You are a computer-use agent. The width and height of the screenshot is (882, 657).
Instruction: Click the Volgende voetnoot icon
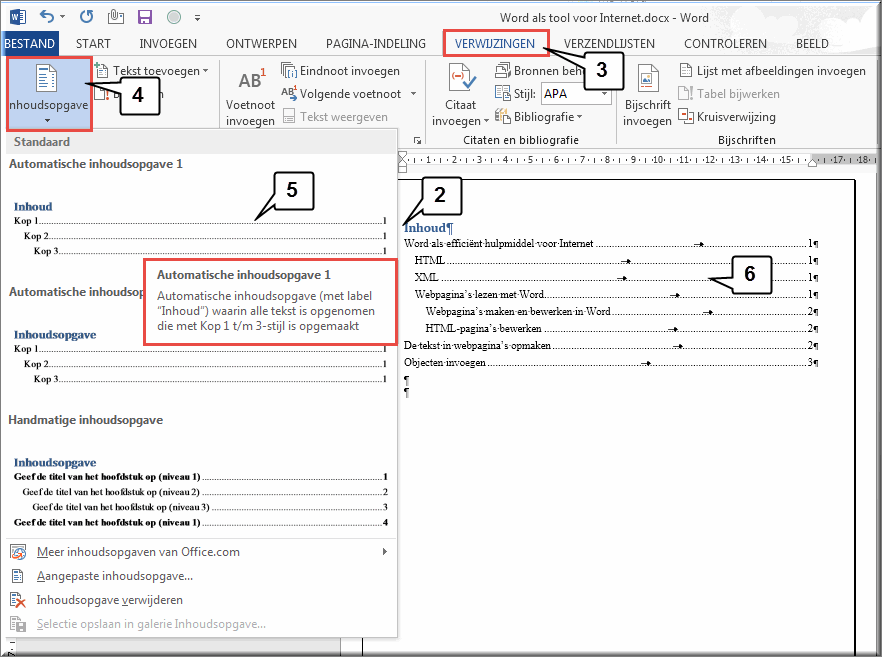coord(289,93)
